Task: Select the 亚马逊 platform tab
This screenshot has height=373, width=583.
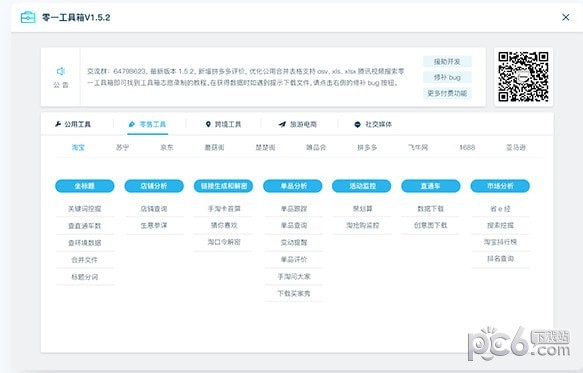Action: tap(516, 147)
